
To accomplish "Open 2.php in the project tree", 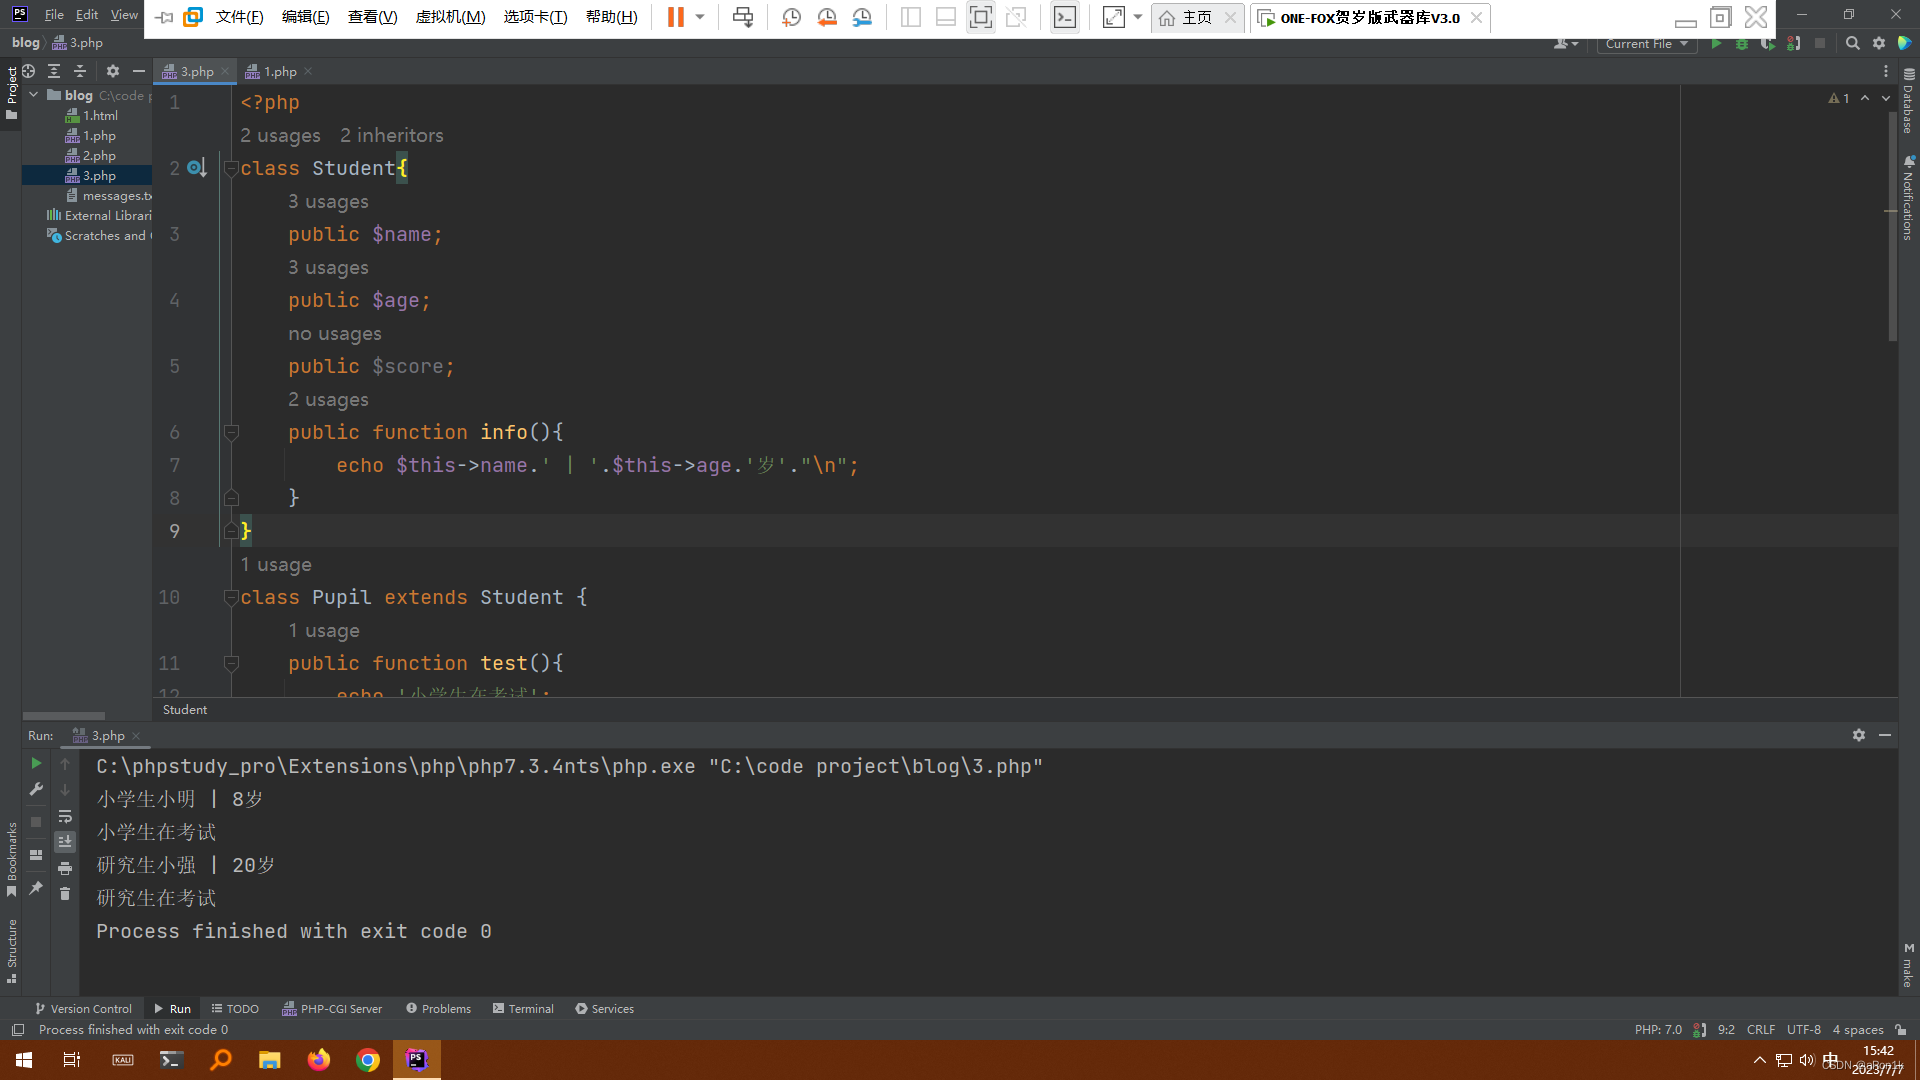I will (99, 156).
